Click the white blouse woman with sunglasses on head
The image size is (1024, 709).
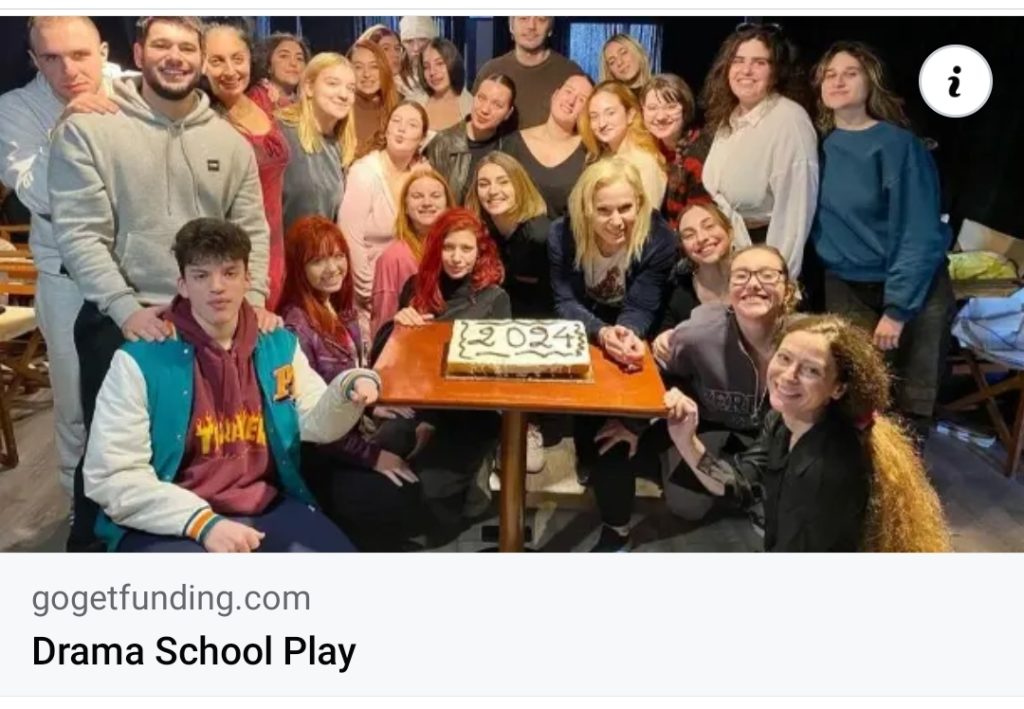pos(758,144)
